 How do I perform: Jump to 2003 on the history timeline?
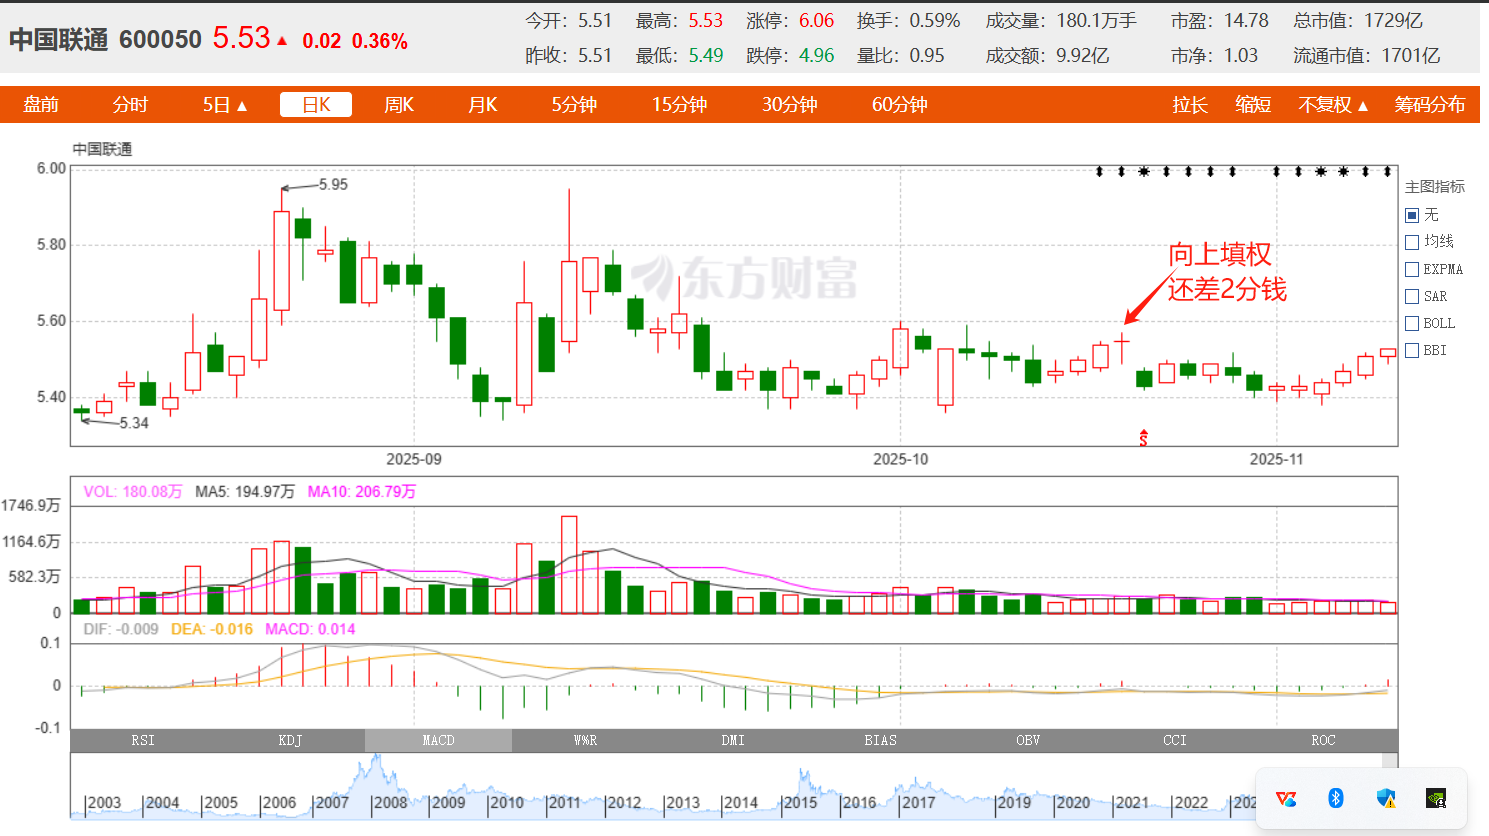coord(104,803)
